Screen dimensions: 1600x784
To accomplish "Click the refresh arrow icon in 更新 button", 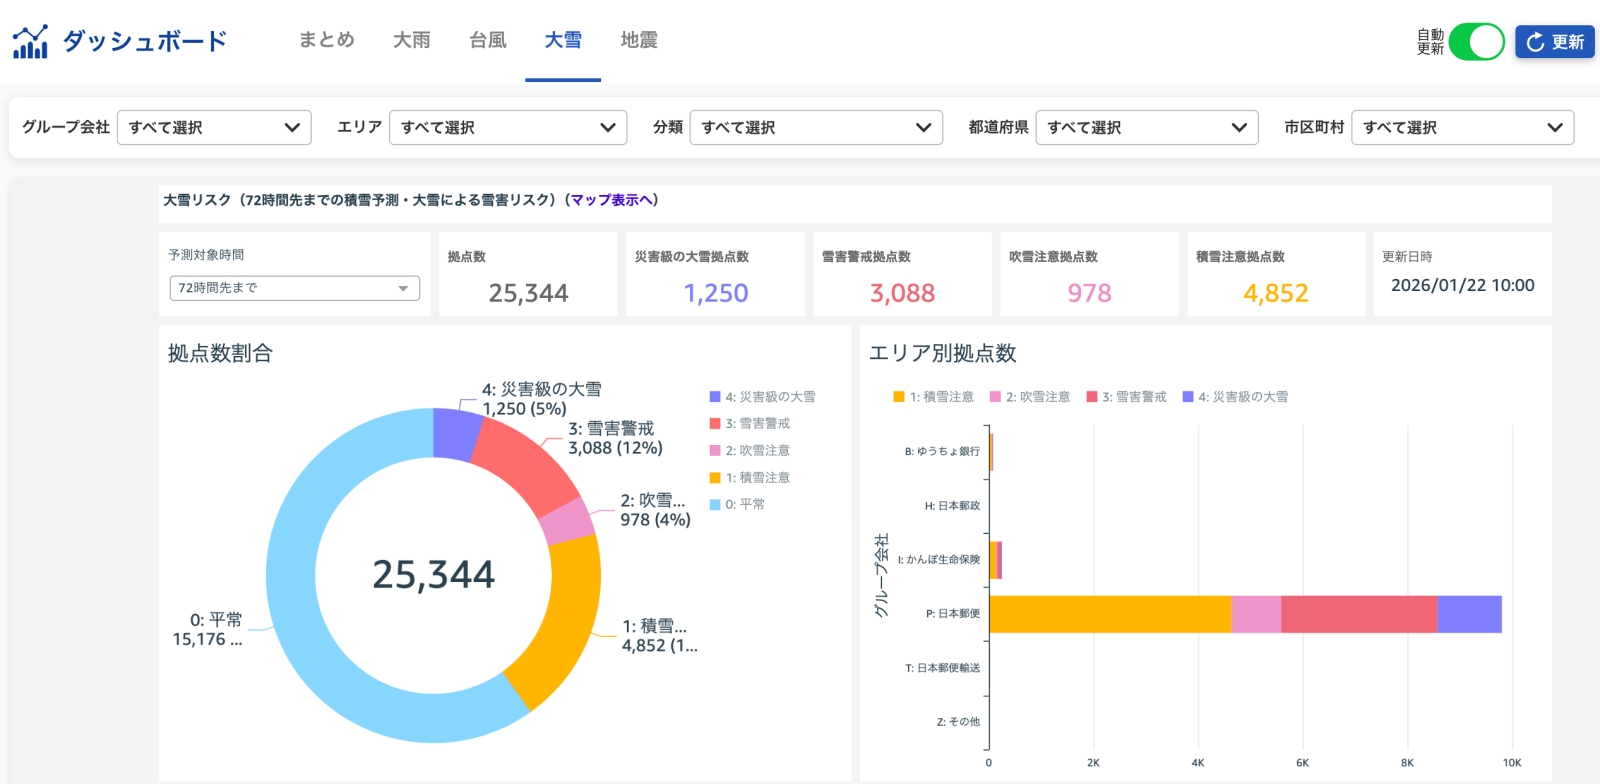I will point(1535,42).
